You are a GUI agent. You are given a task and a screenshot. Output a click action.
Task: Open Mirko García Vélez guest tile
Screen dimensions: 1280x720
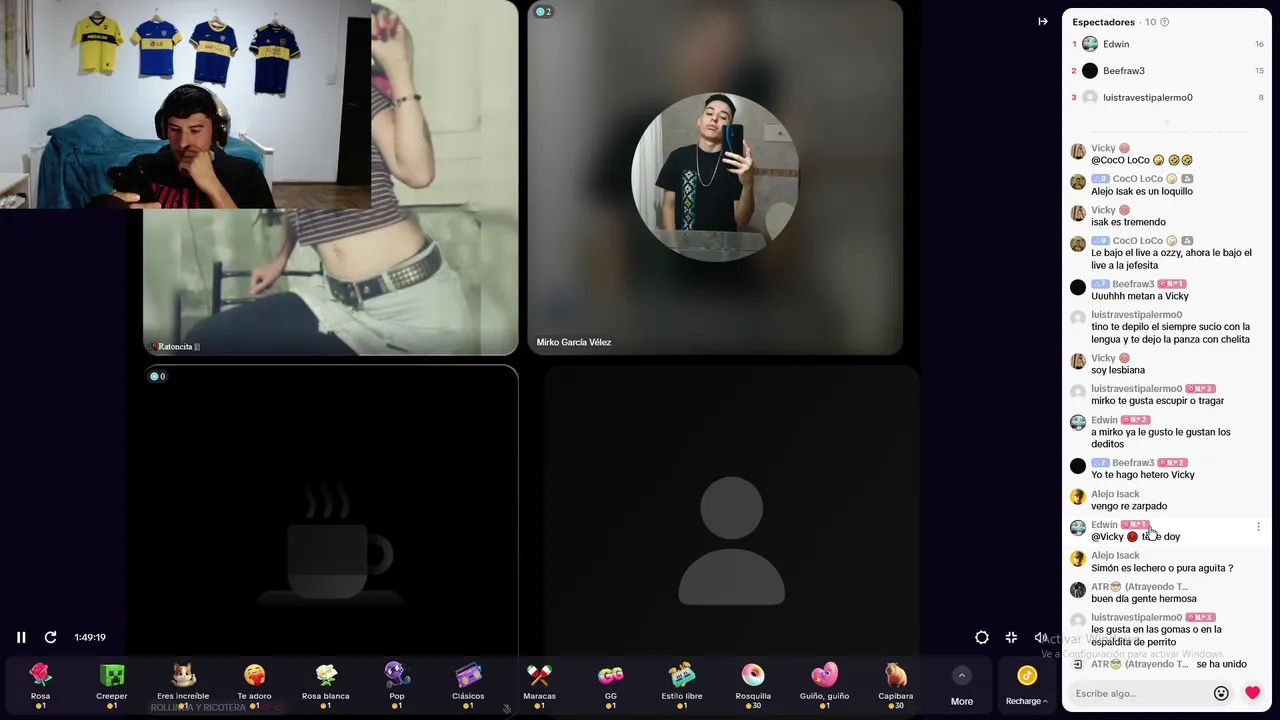click(715, 177)
